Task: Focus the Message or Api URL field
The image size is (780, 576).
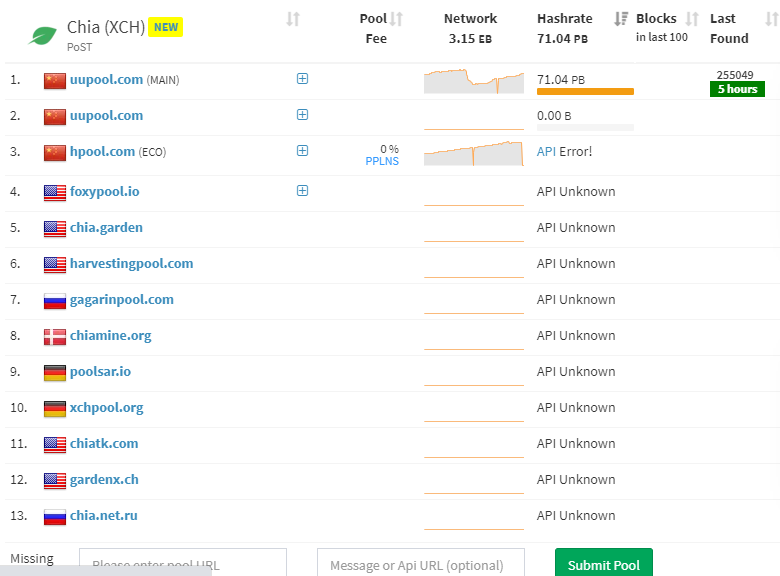Action: 421,563
